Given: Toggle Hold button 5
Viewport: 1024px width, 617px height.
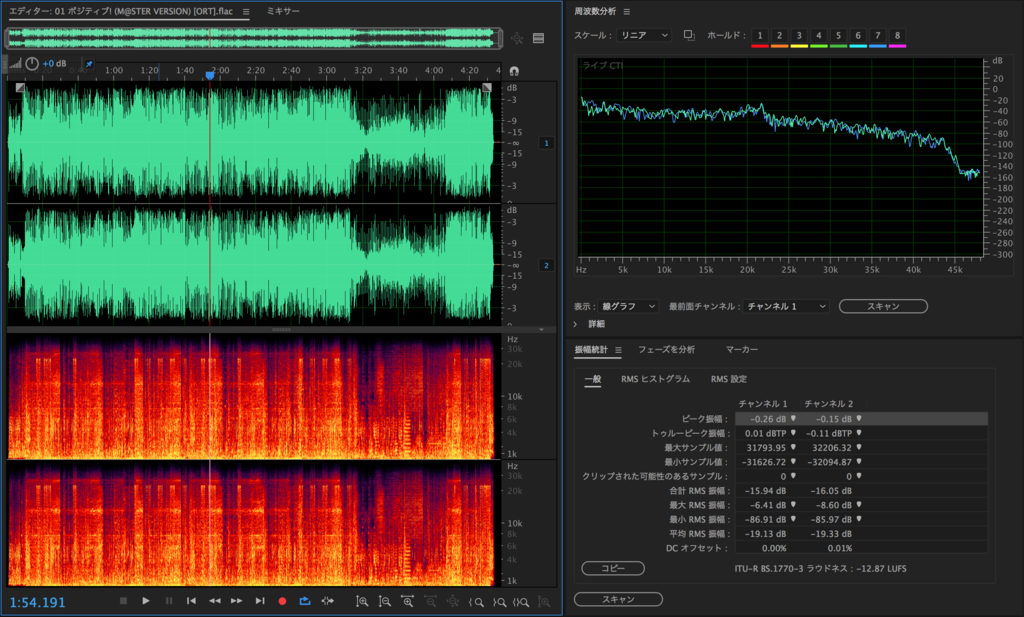Looking at the screenshot, I should pyautogui.click(x=839, y=36).
